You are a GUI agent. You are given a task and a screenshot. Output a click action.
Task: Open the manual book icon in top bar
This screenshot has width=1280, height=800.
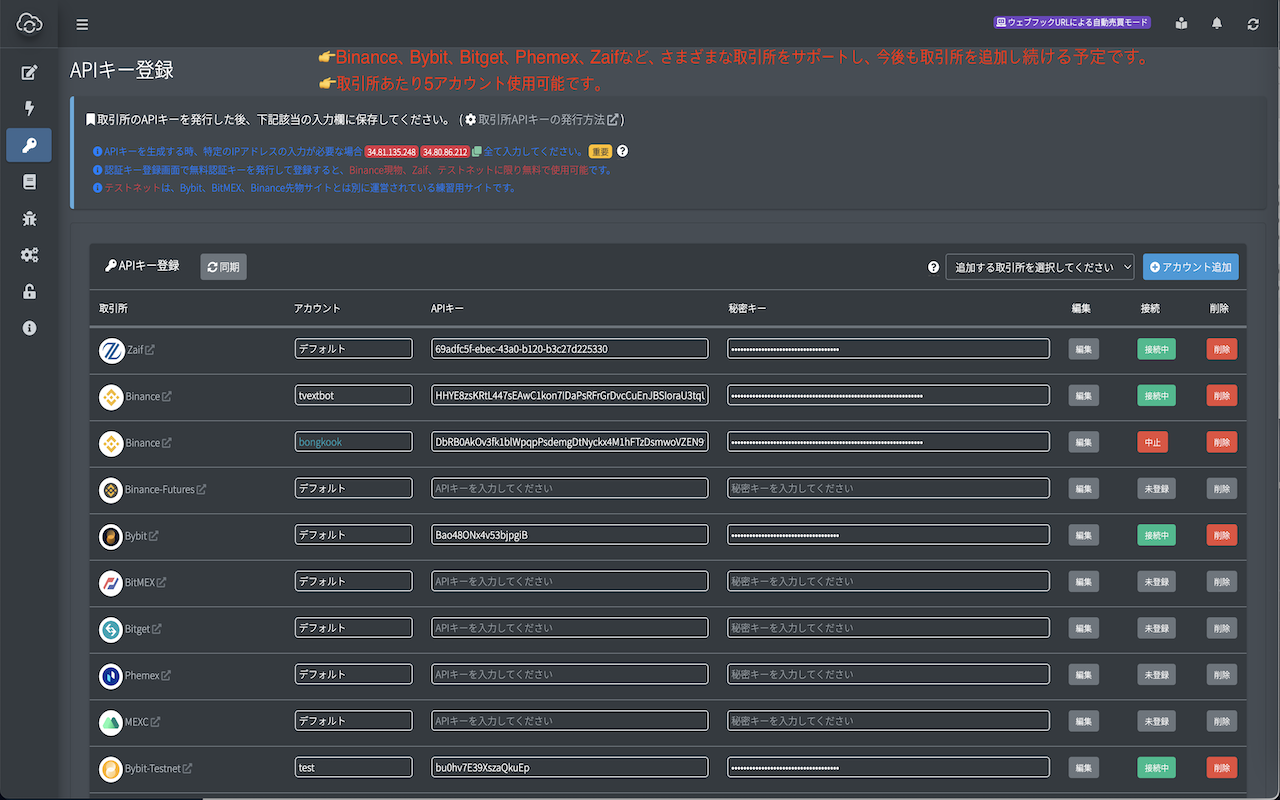click(x=1180, y=23)
